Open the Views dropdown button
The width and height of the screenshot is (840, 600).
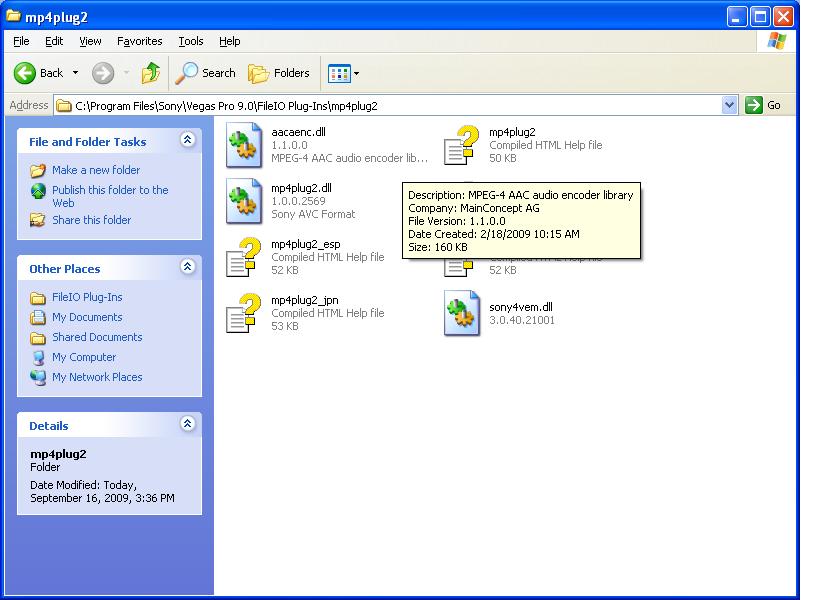(x=343, y=73)
